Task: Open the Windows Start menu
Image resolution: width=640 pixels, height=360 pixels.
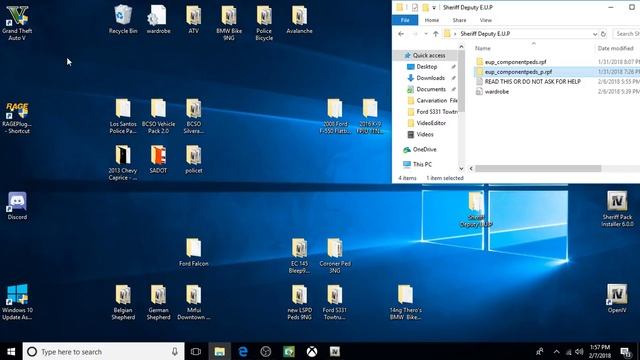Action: click(x=11, y=351)
